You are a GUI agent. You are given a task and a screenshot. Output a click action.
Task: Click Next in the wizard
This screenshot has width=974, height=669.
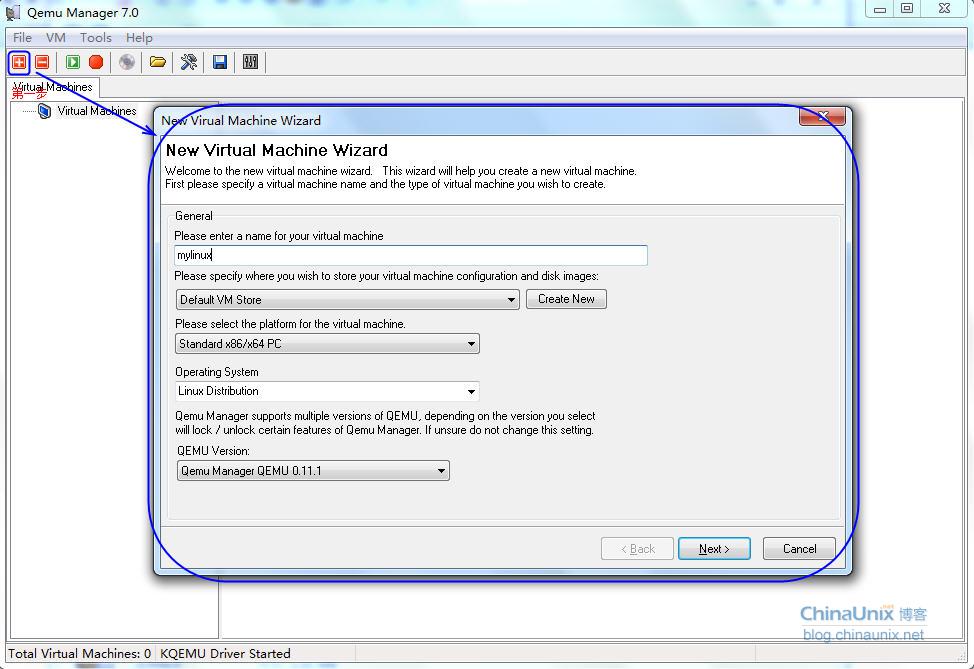(x=714, y=548)
